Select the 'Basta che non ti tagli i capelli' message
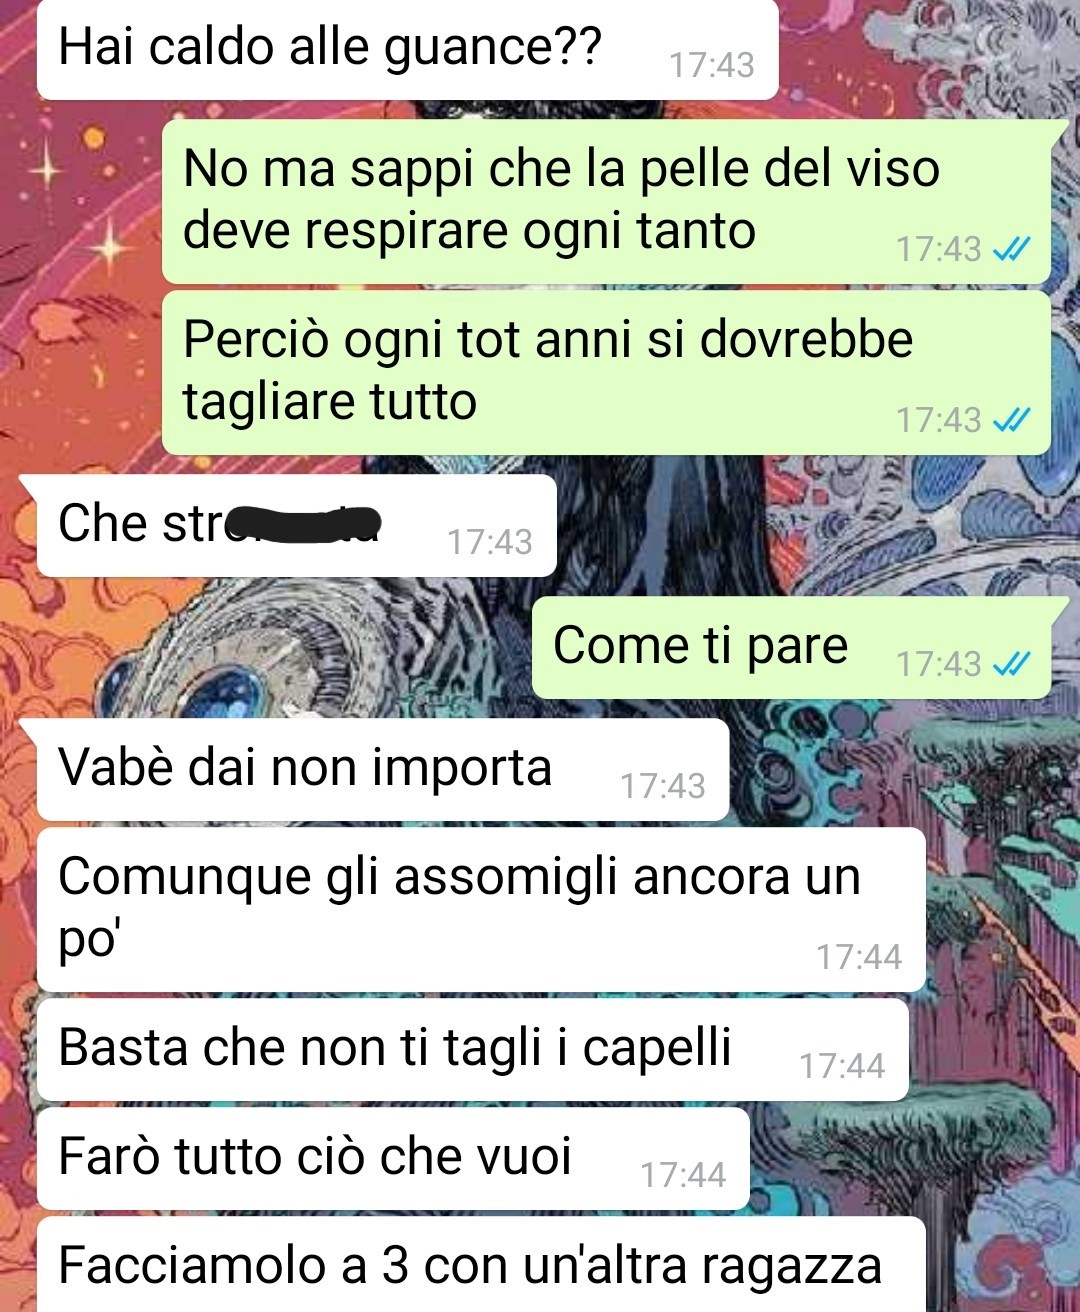1080x1312 pixels. (472, 1050)
